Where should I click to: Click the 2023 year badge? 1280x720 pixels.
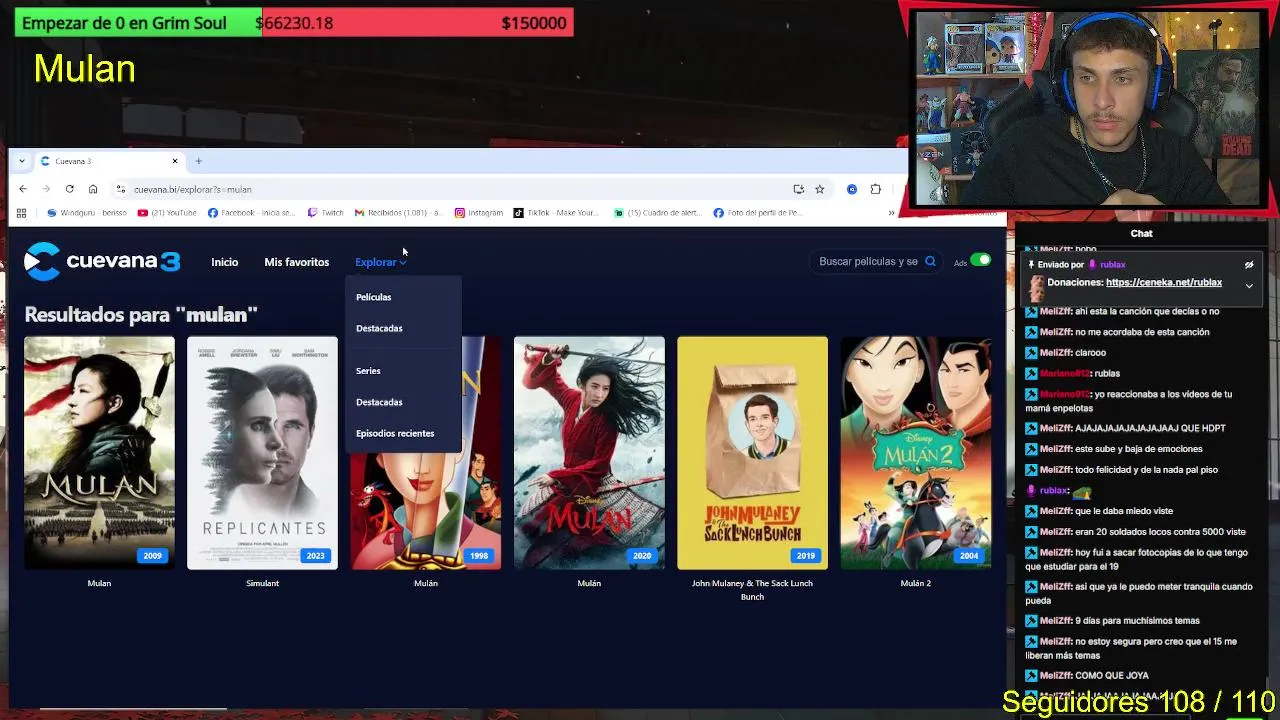pyautogui.click(x=315, y=556)
